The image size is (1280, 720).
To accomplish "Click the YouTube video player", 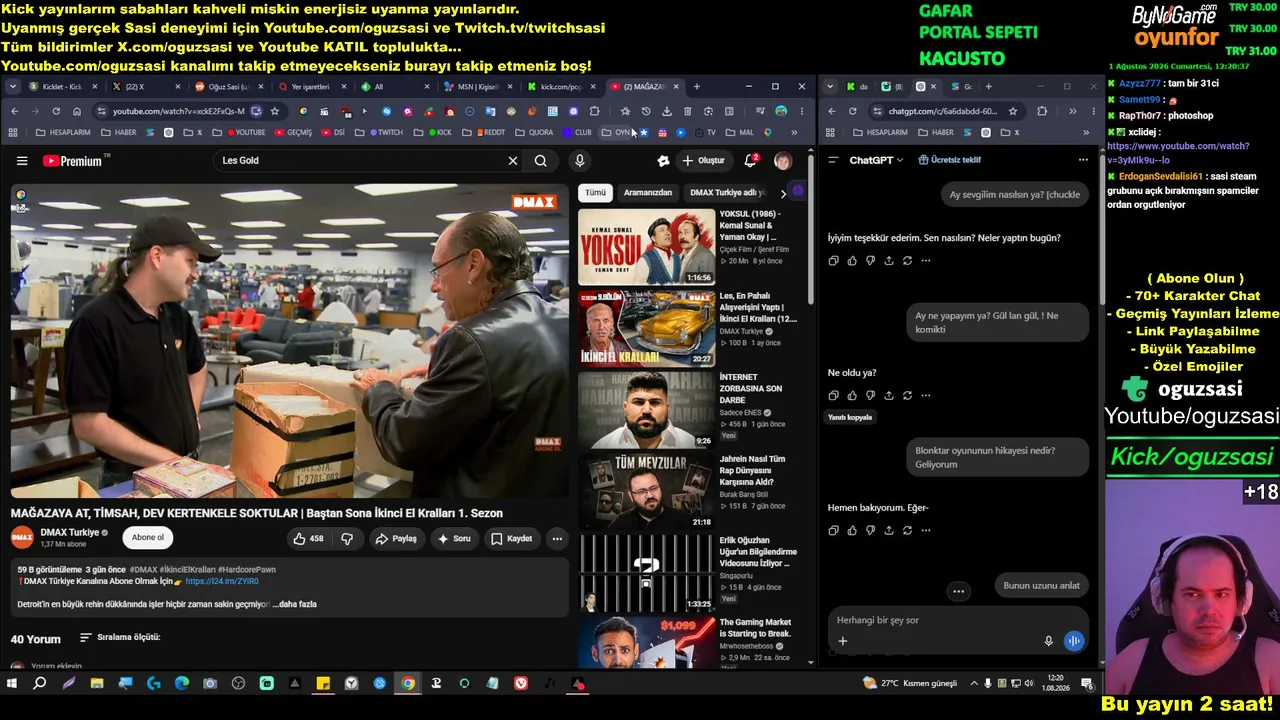I will pyautogui.click(x=290, y=340).
